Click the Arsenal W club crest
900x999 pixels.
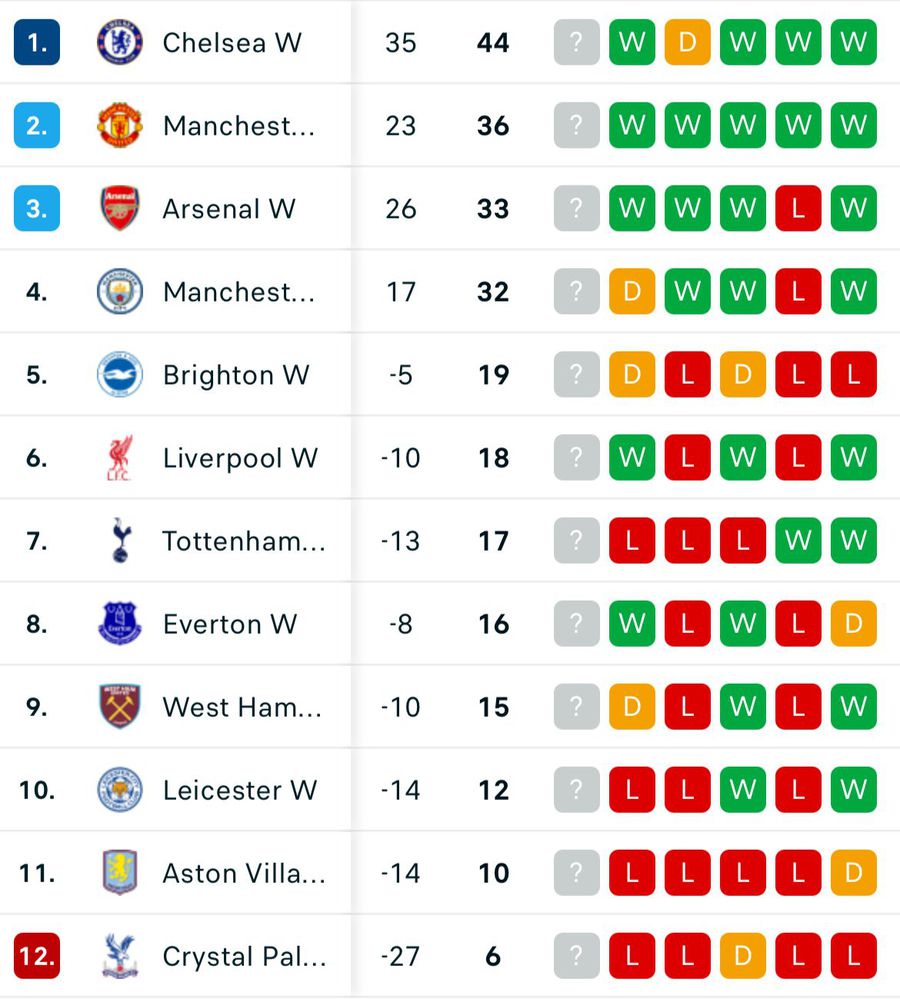point(120,208)
